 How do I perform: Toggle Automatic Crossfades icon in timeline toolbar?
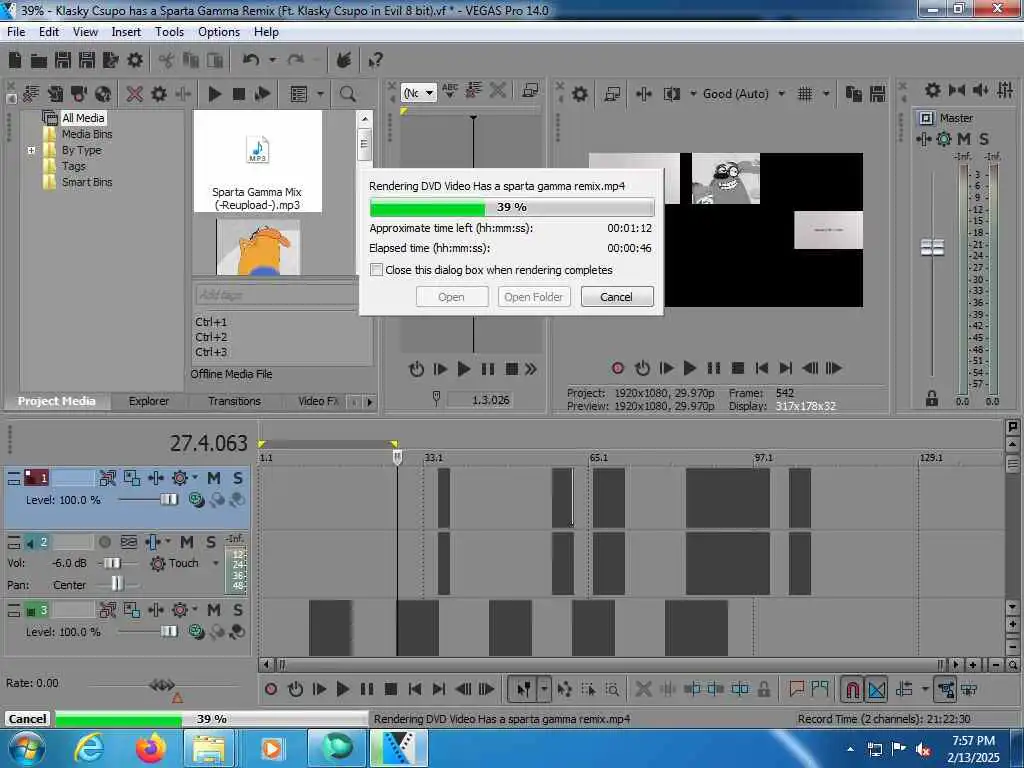(877, 689)
